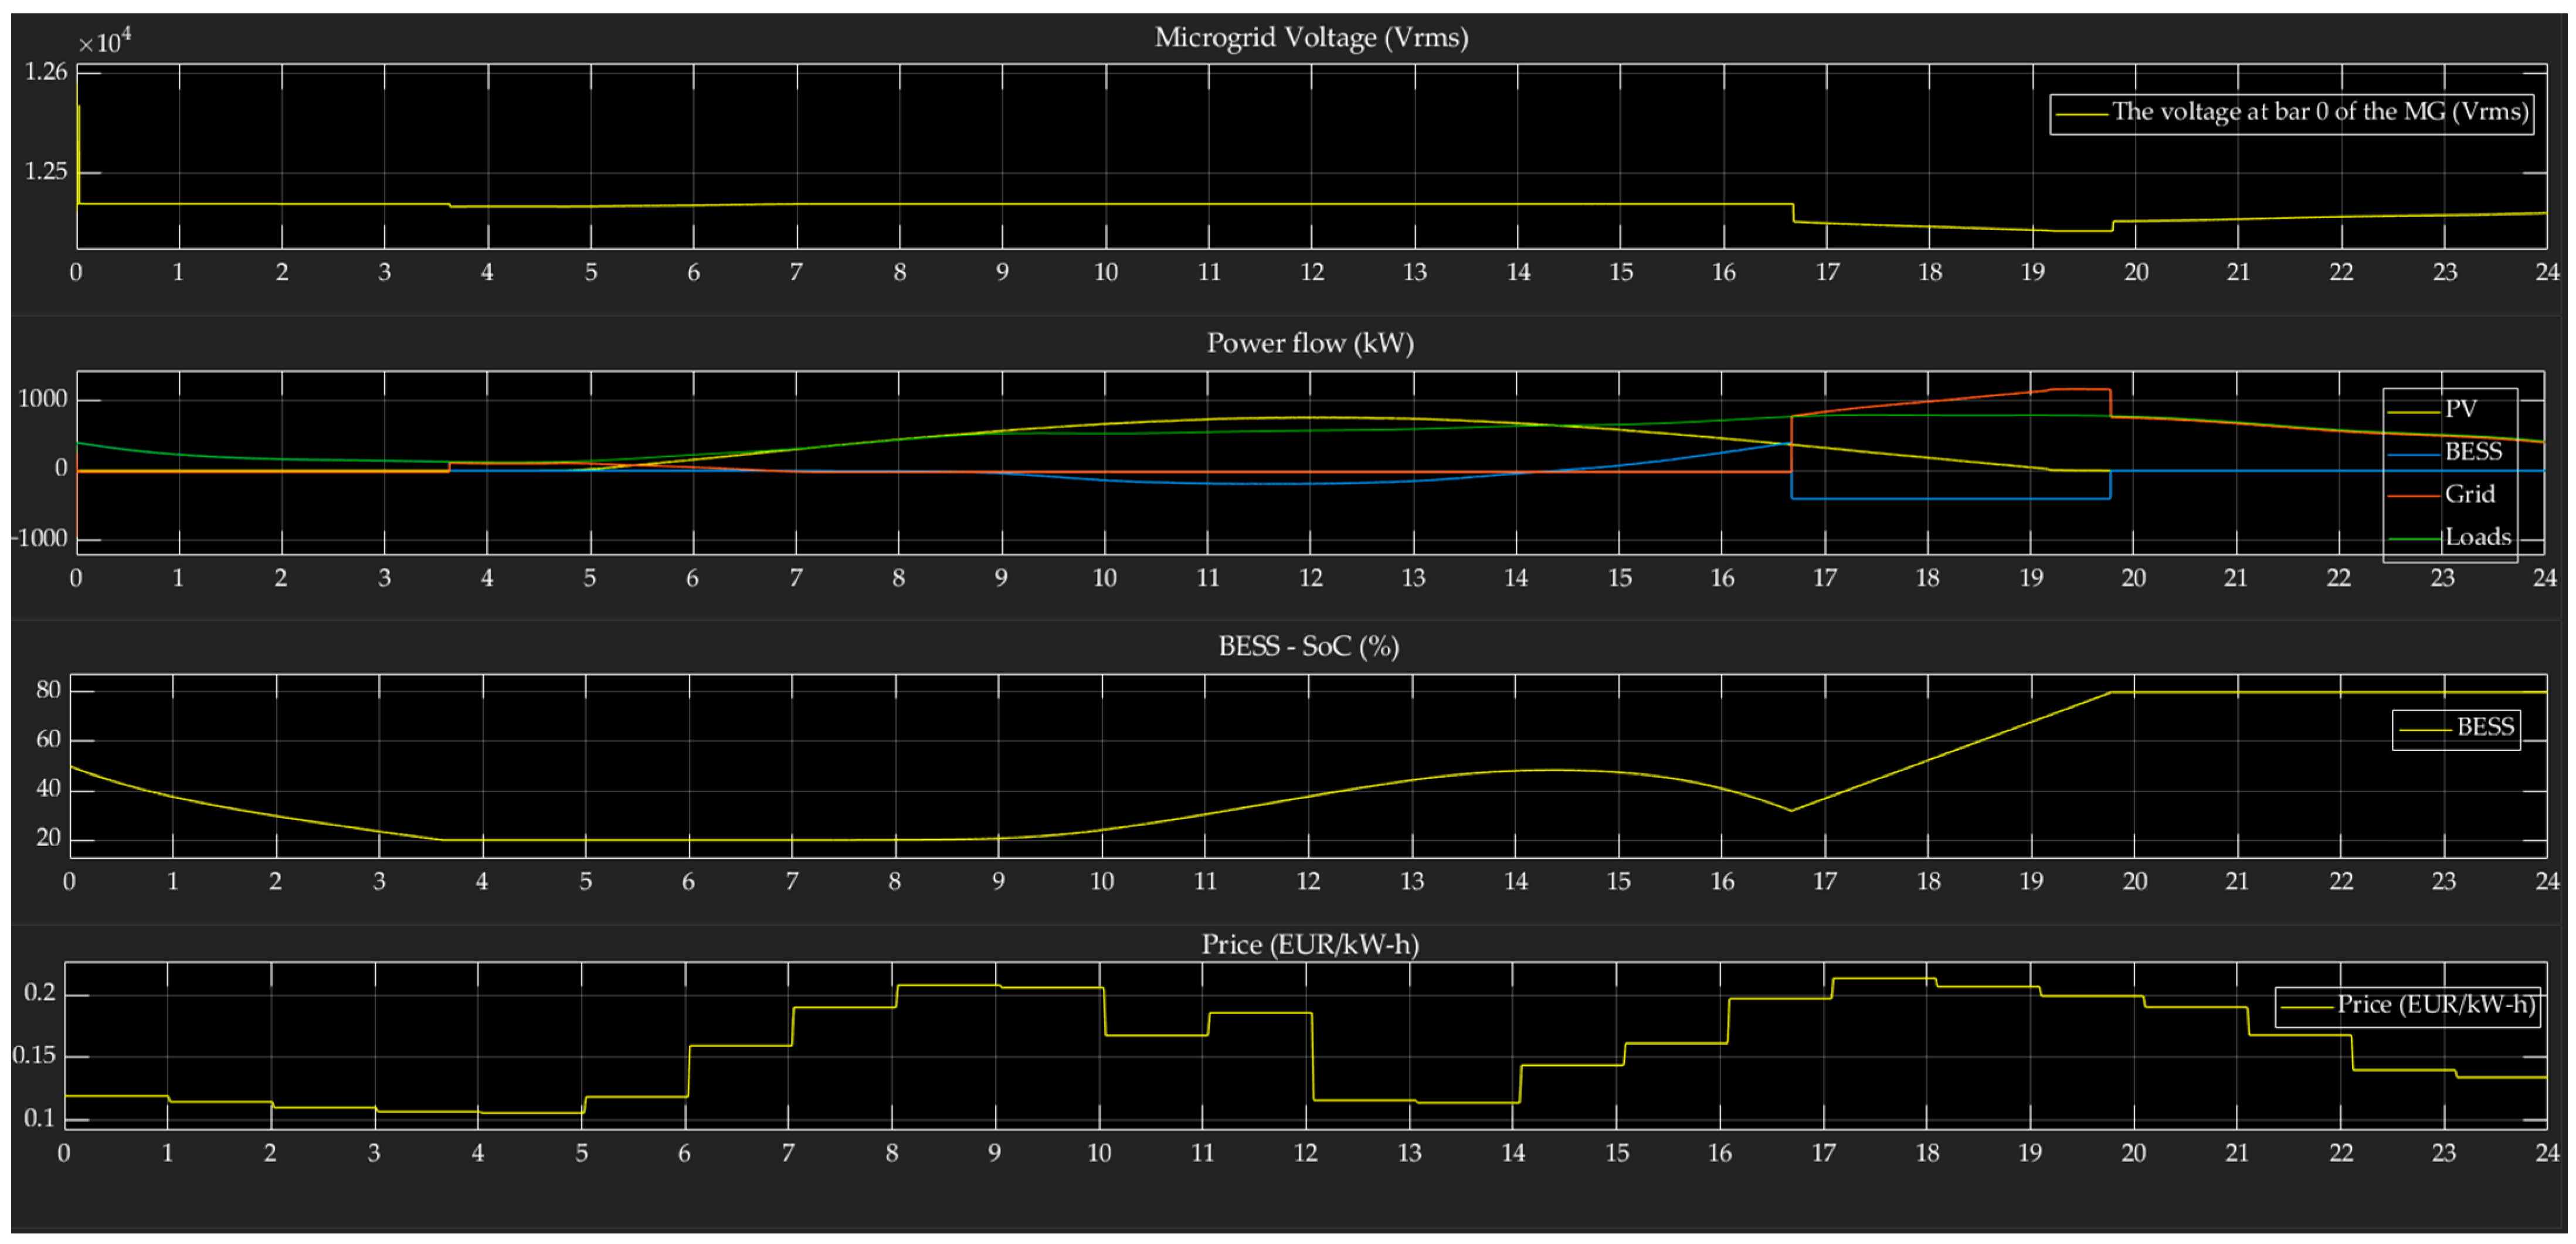Click the ×10^4 exponent label on voltage axis
The image size is (2576, 1244).
105,42
